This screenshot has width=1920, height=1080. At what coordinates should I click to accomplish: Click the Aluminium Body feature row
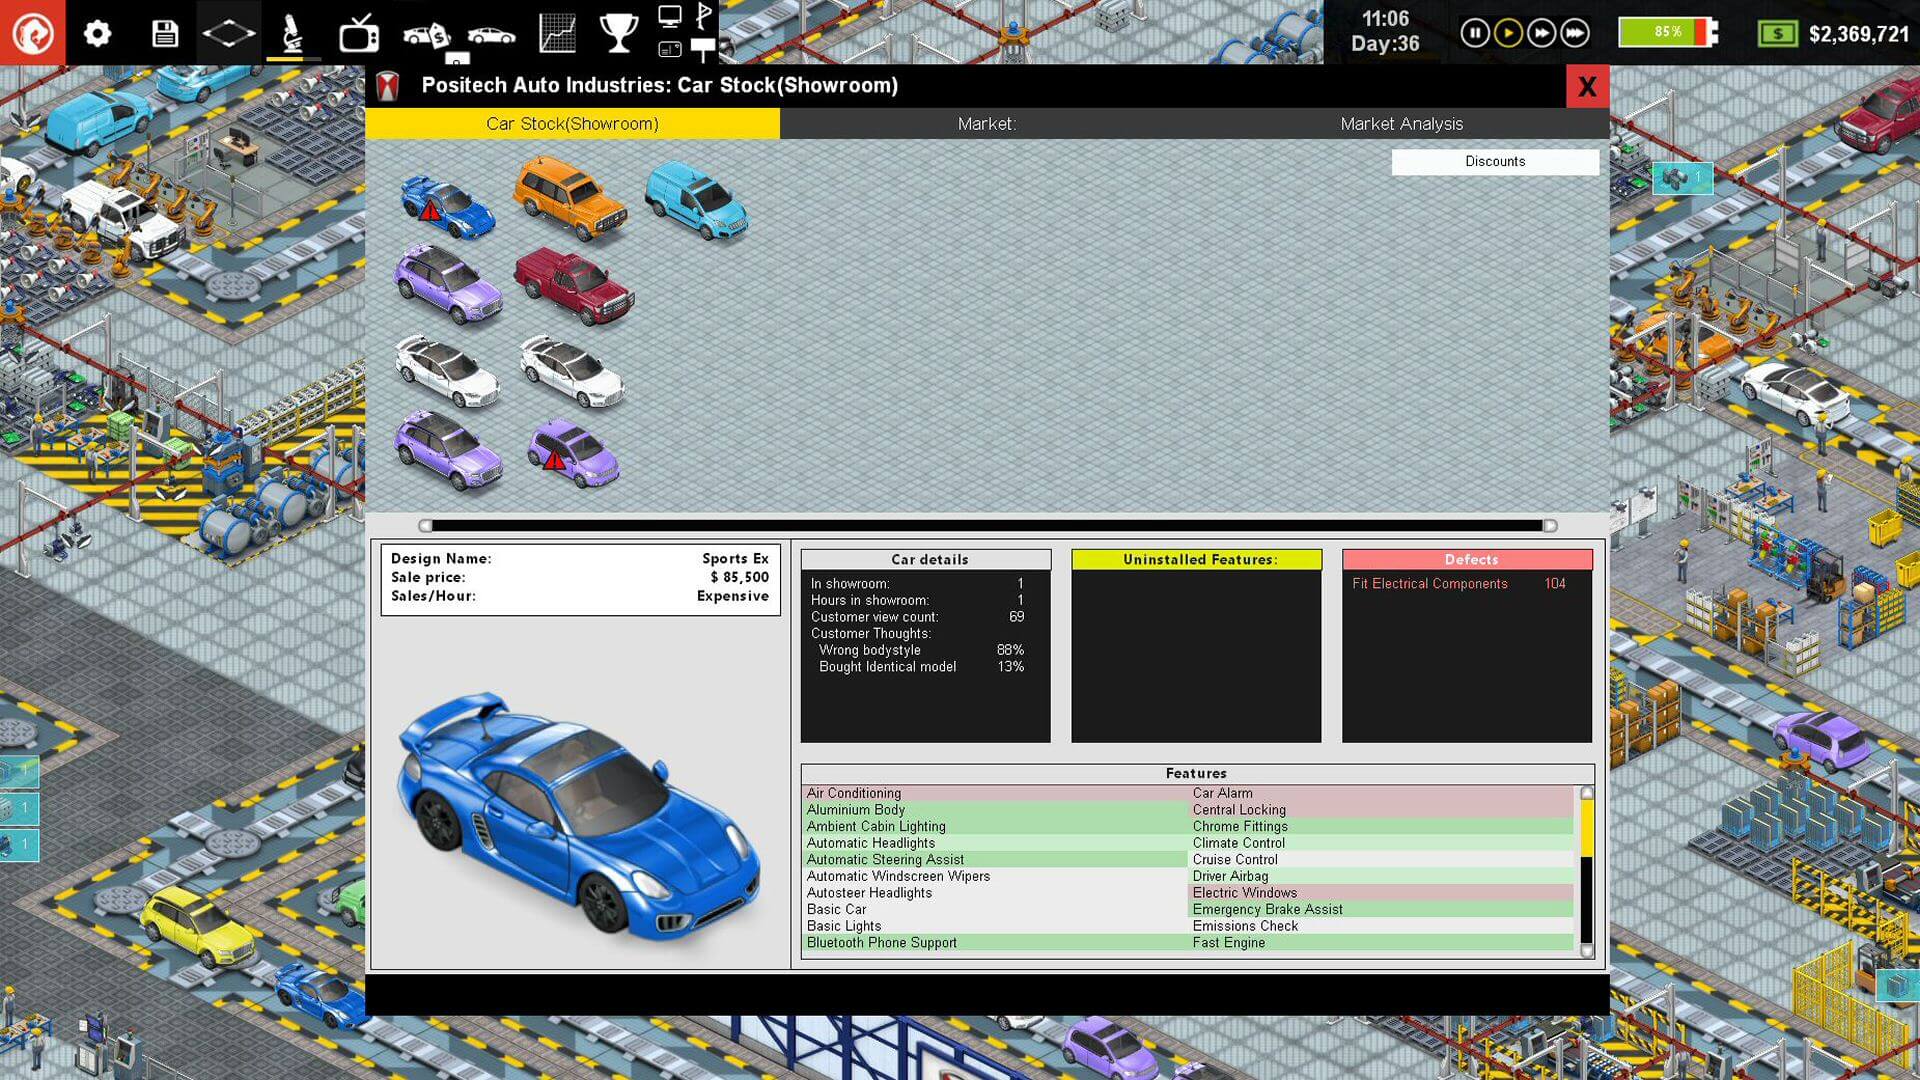point(995,810)
